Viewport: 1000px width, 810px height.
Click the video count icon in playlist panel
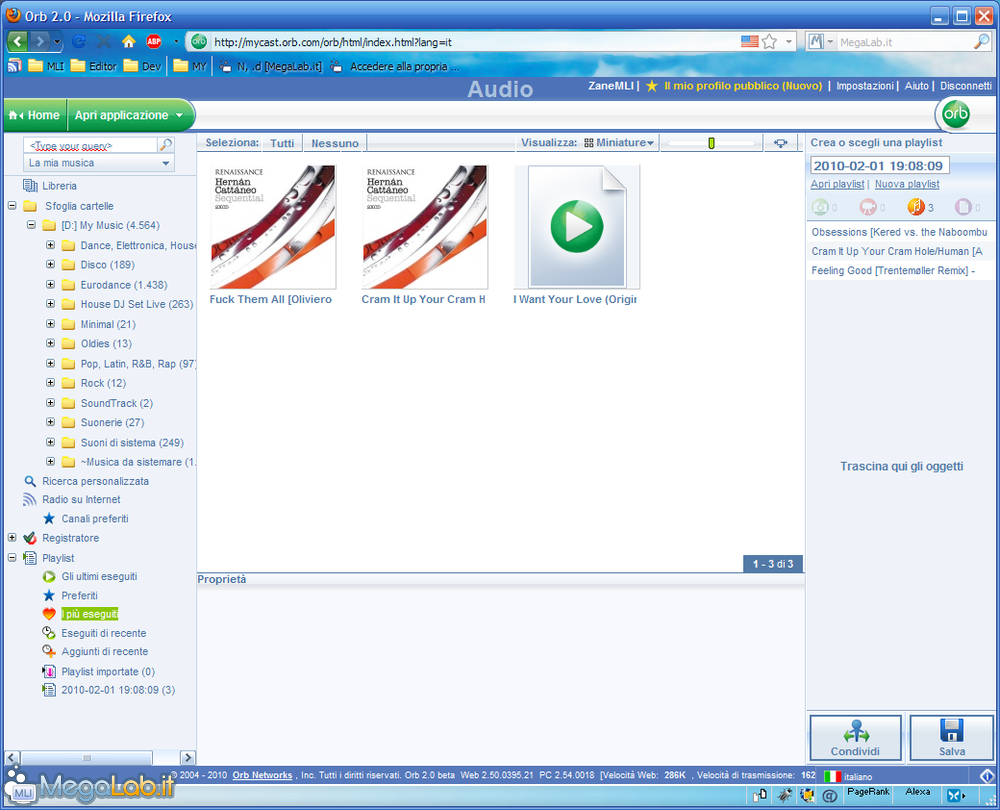point(868,207)
